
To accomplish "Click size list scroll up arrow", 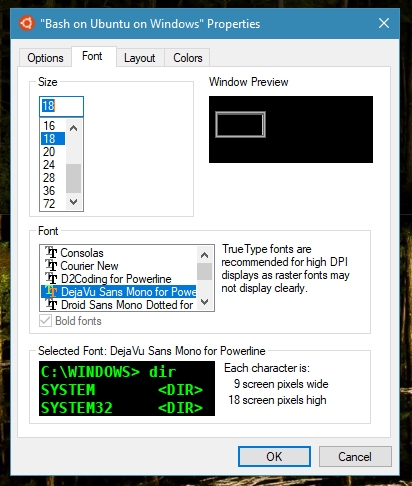I will click(x=74, y=128).
